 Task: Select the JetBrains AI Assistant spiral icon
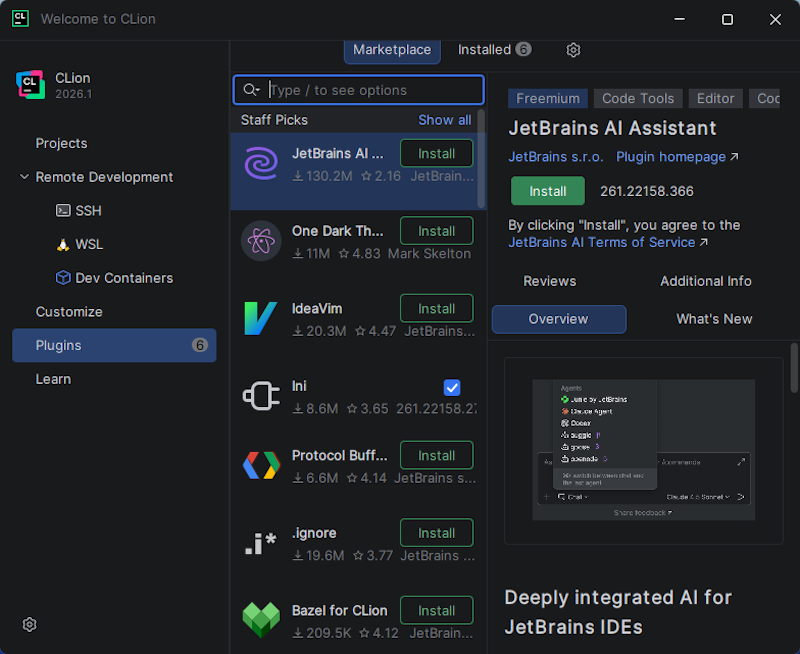[261, 163]
